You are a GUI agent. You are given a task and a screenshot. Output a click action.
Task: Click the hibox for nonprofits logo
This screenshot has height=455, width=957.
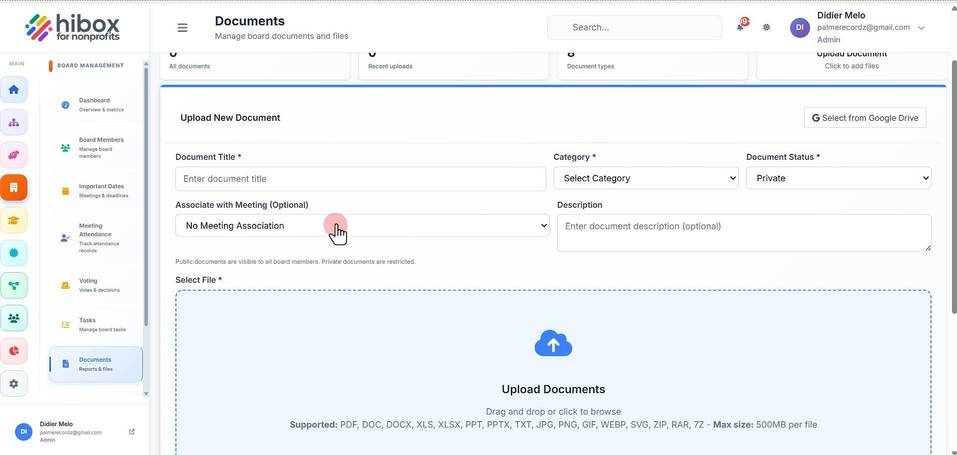coord(73,27)
